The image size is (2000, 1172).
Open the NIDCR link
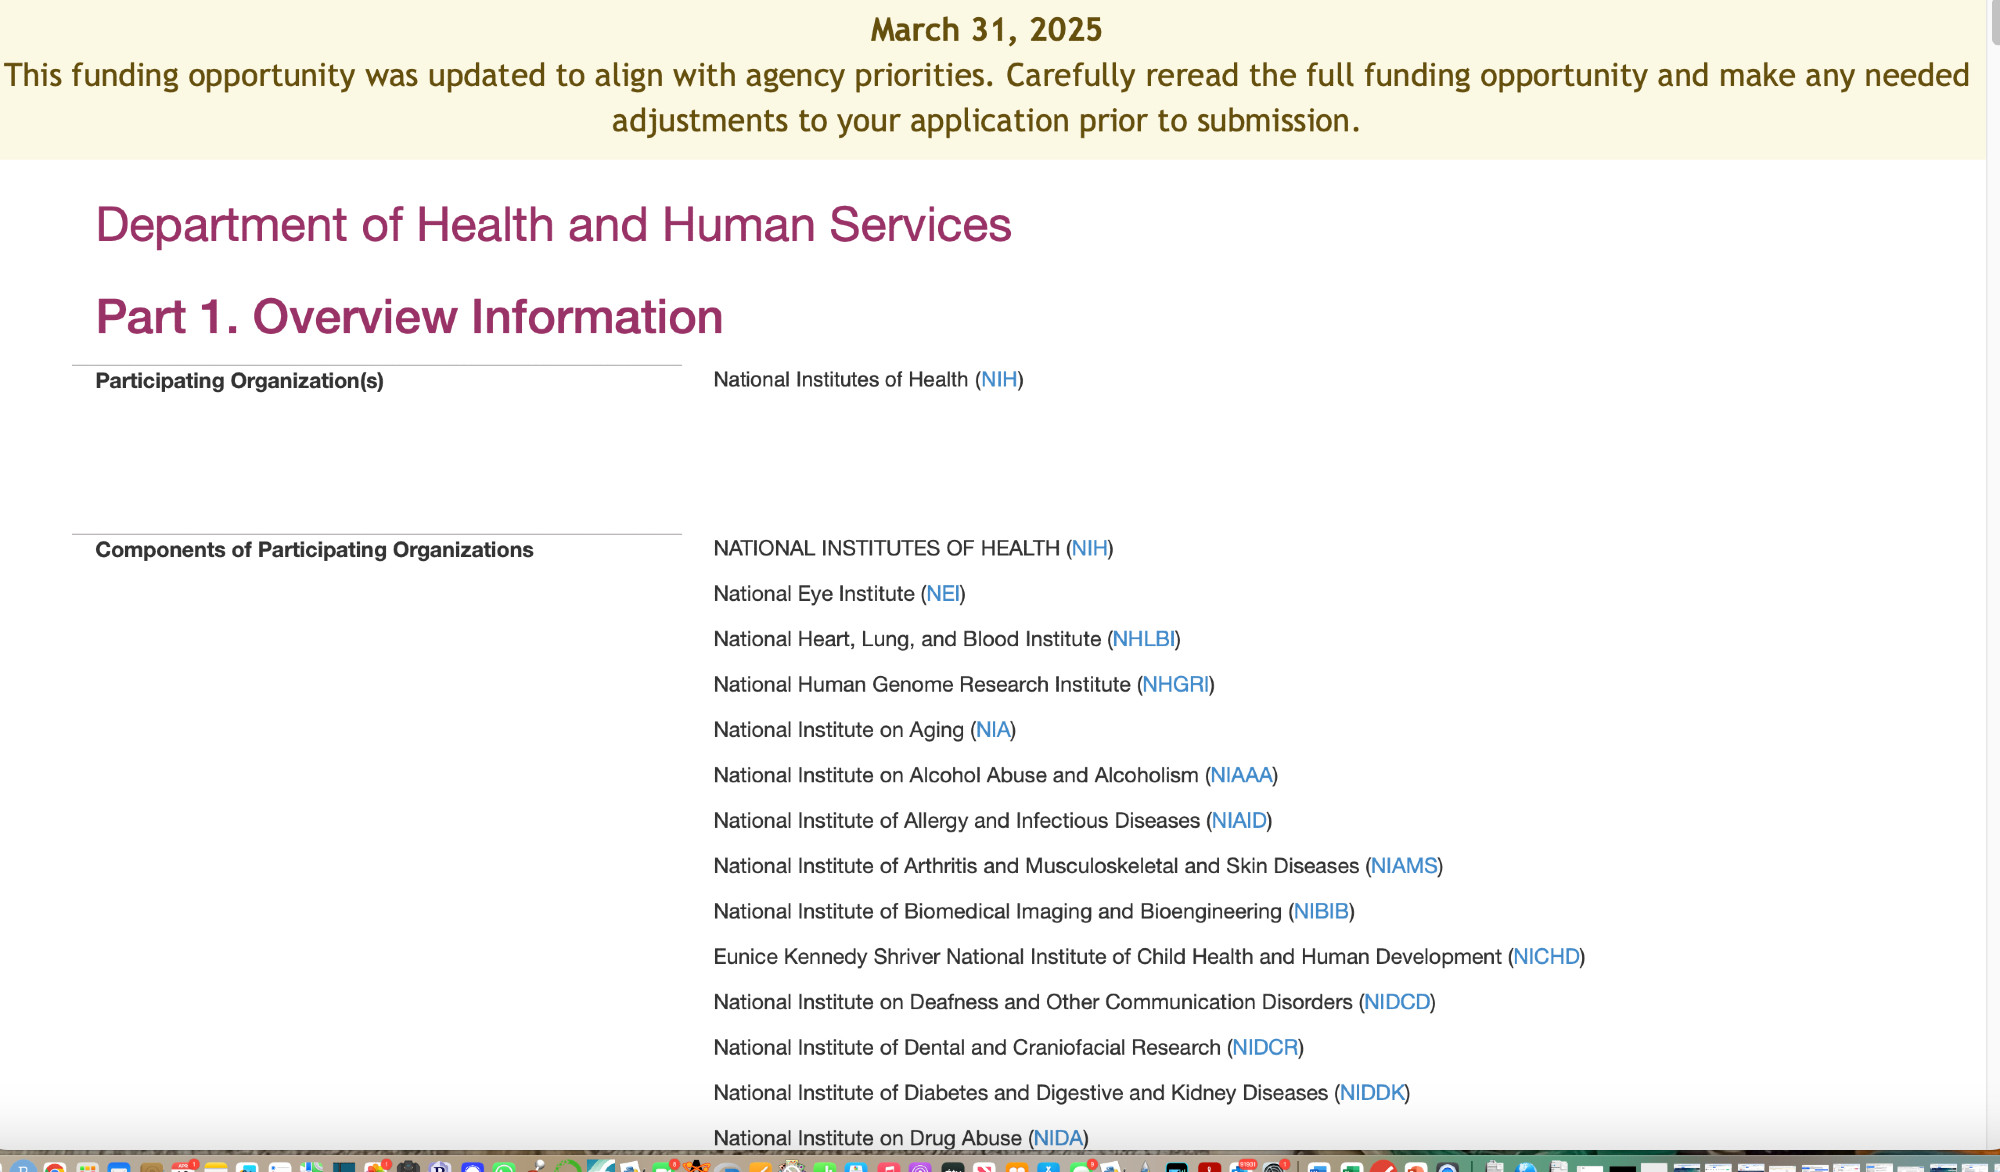pyautogui.click(x=1265, y=1048)
